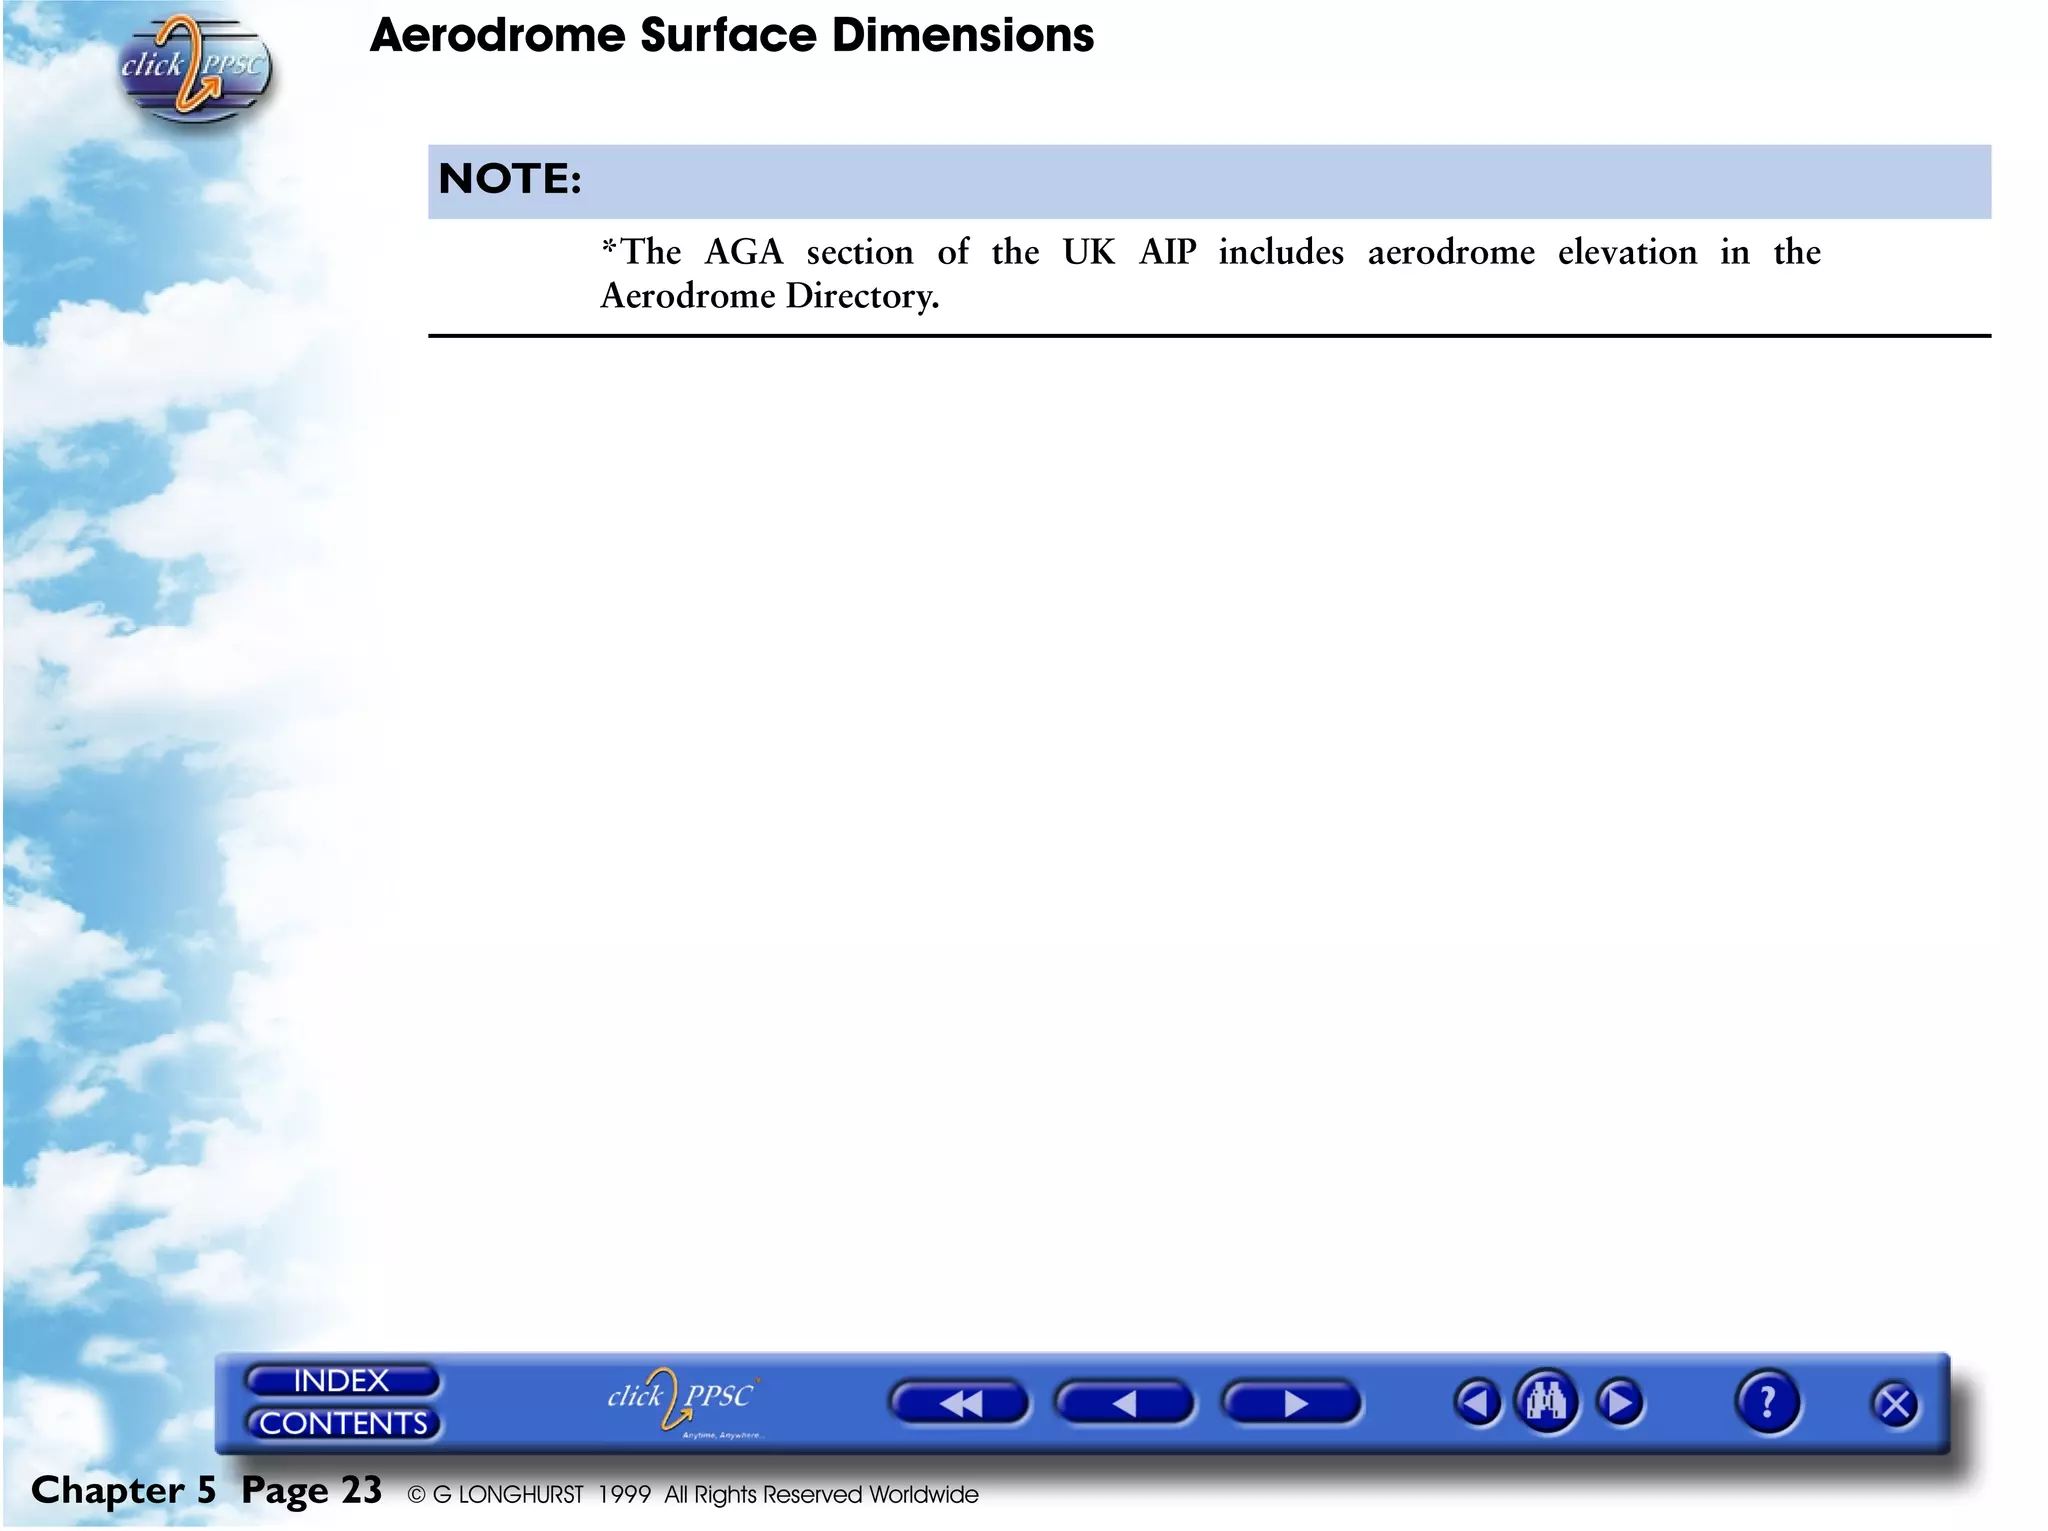This screenshot has height=1531, width=2048.
Task: Click the cloud sky background panel
Action: [150, 750]
